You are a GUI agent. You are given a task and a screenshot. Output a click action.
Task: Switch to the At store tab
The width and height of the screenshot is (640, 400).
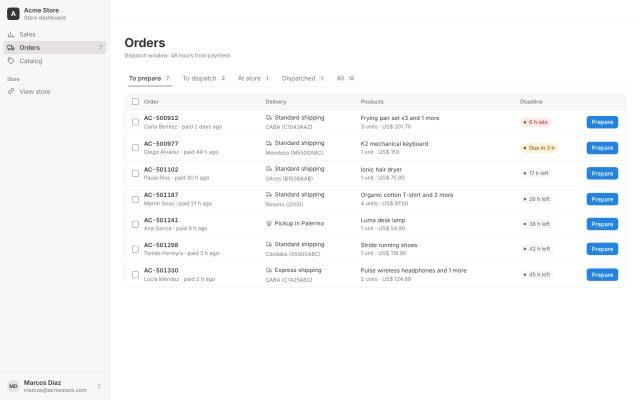[x=253, y=78]
